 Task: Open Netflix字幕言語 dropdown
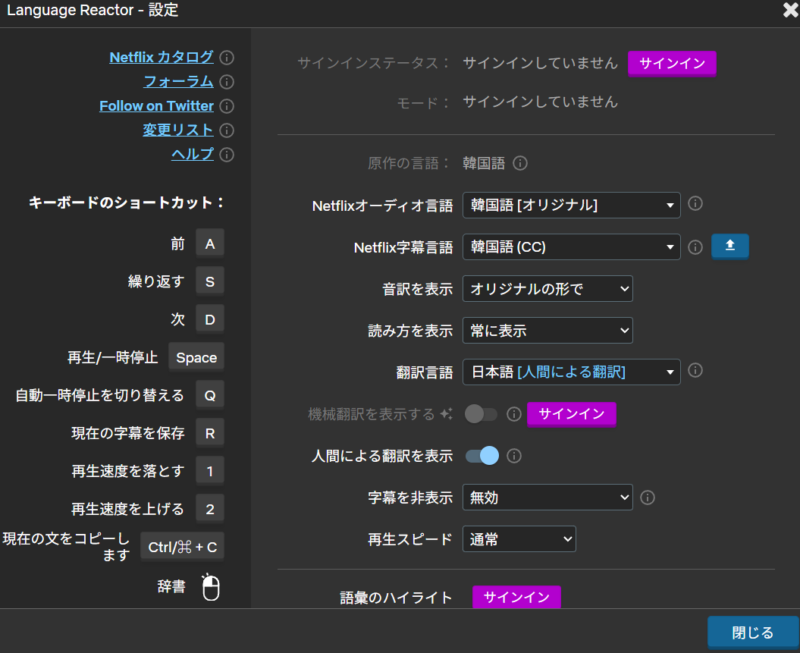[571, 247]
